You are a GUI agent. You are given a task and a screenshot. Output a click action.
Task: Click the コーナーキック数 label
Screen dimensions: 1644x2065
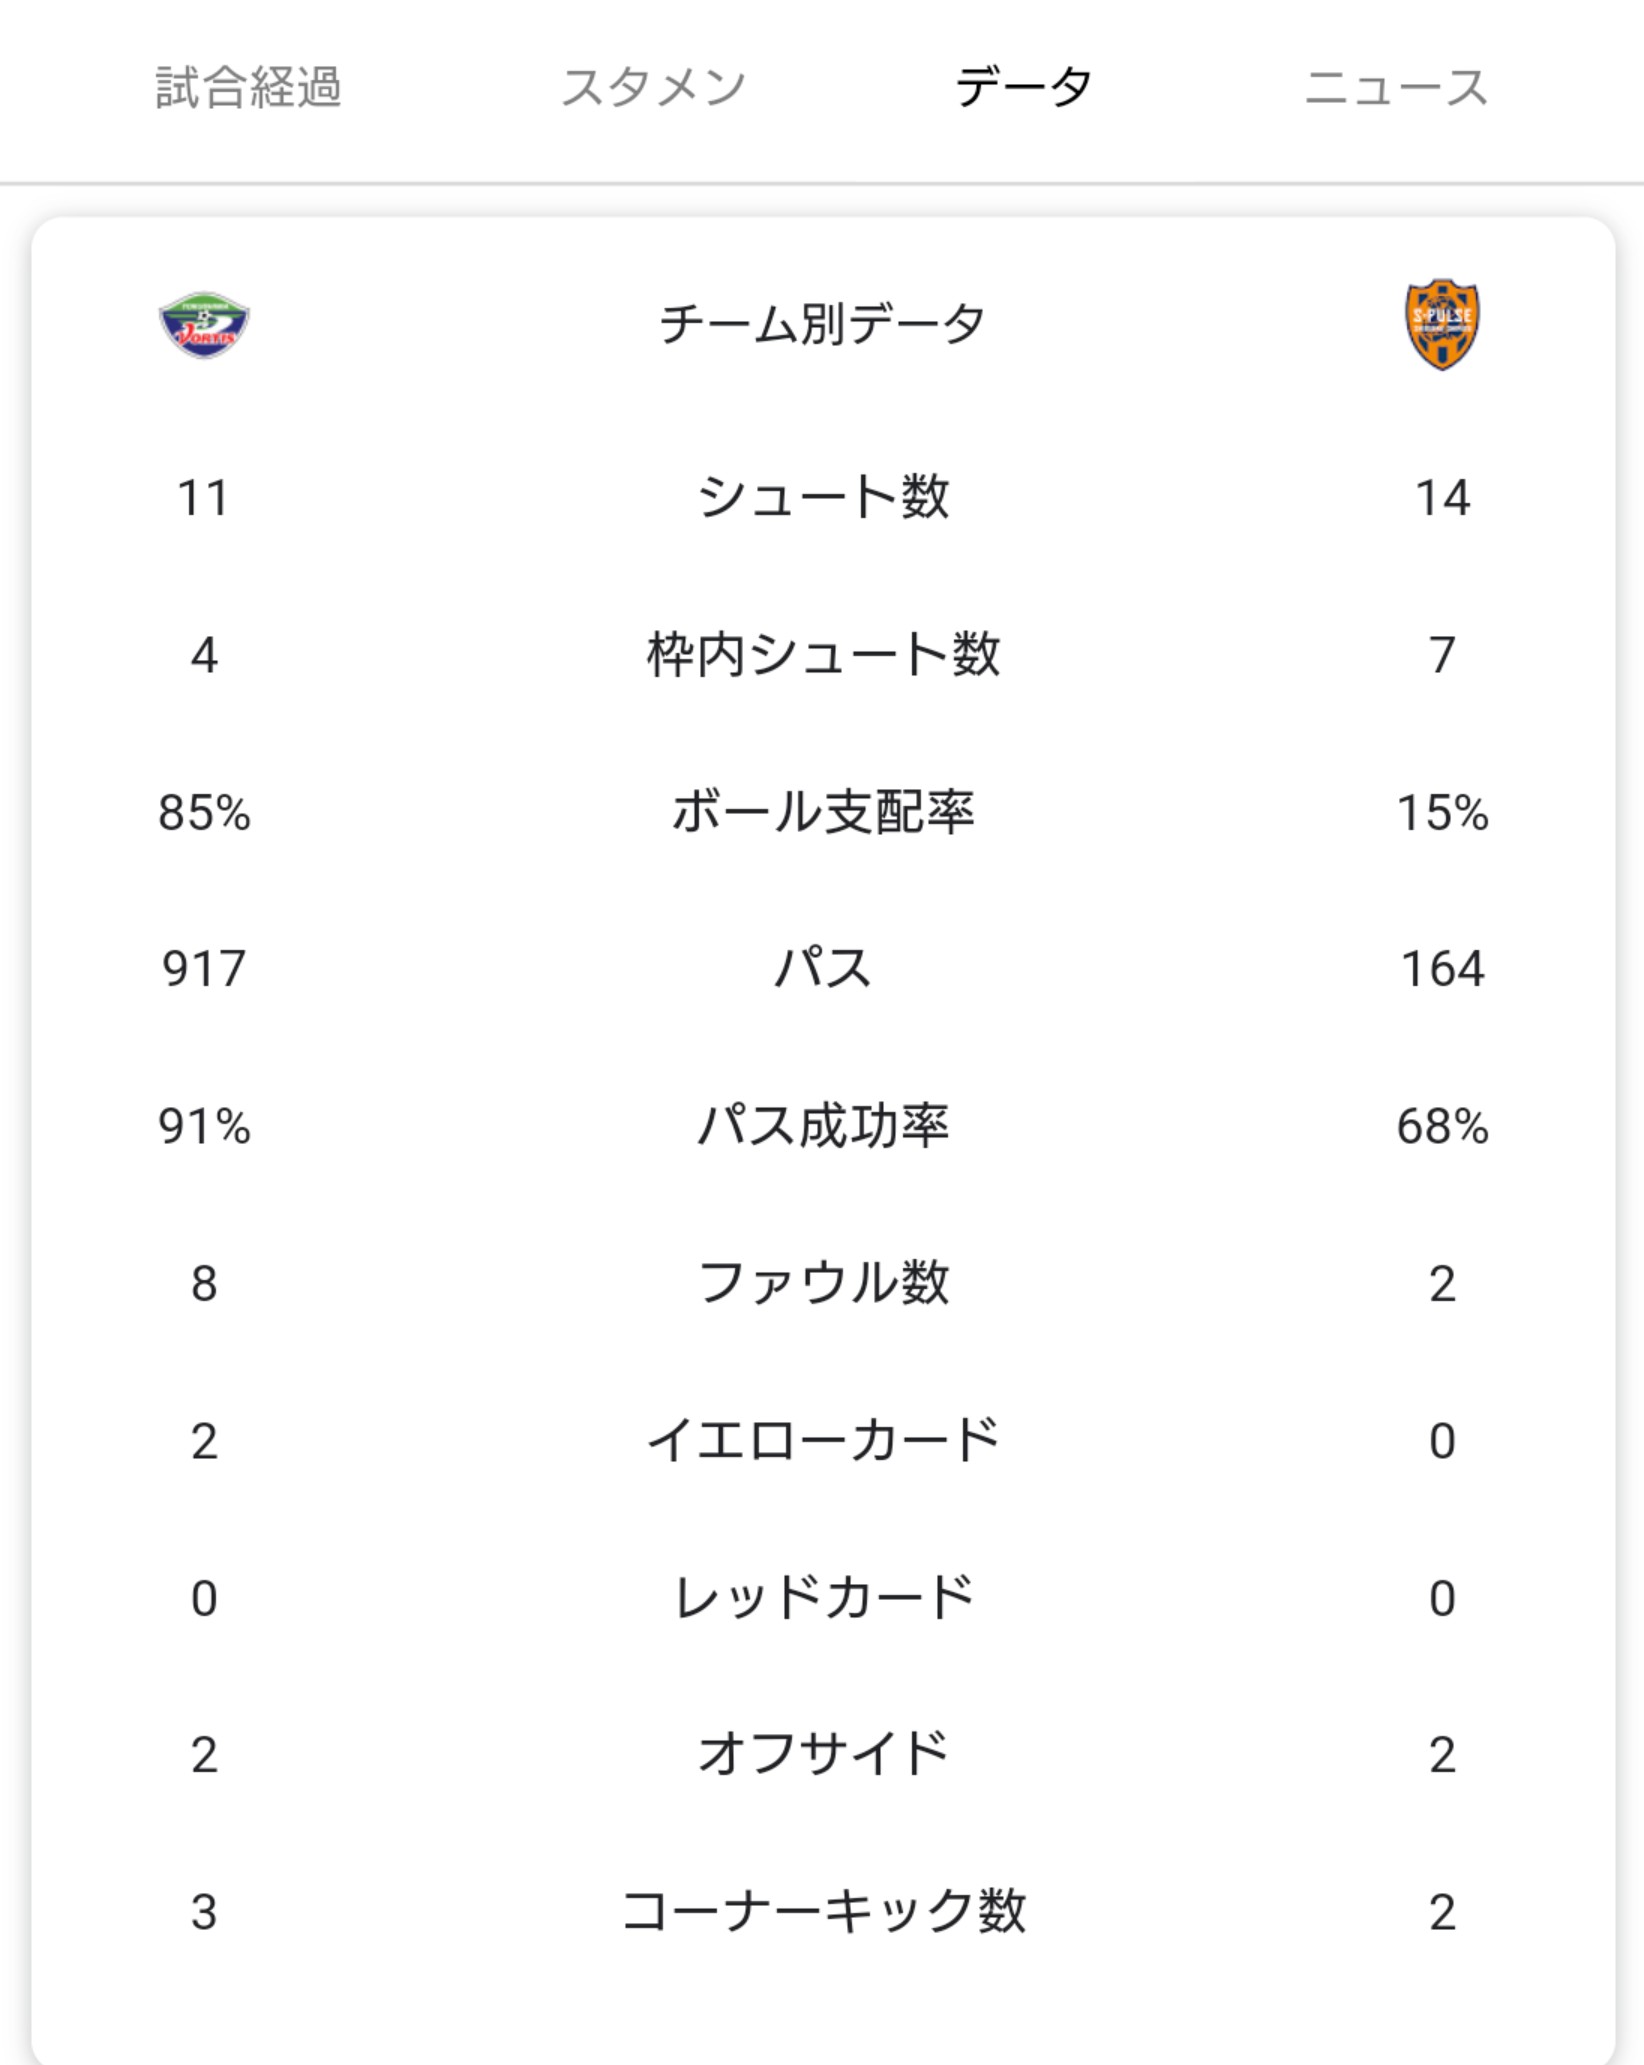point(822,1912)
